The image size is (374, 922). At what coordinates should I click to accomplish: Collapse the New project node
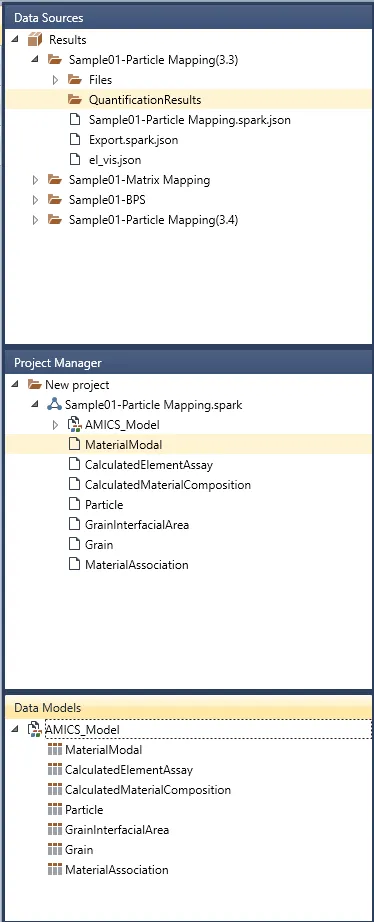15,385
